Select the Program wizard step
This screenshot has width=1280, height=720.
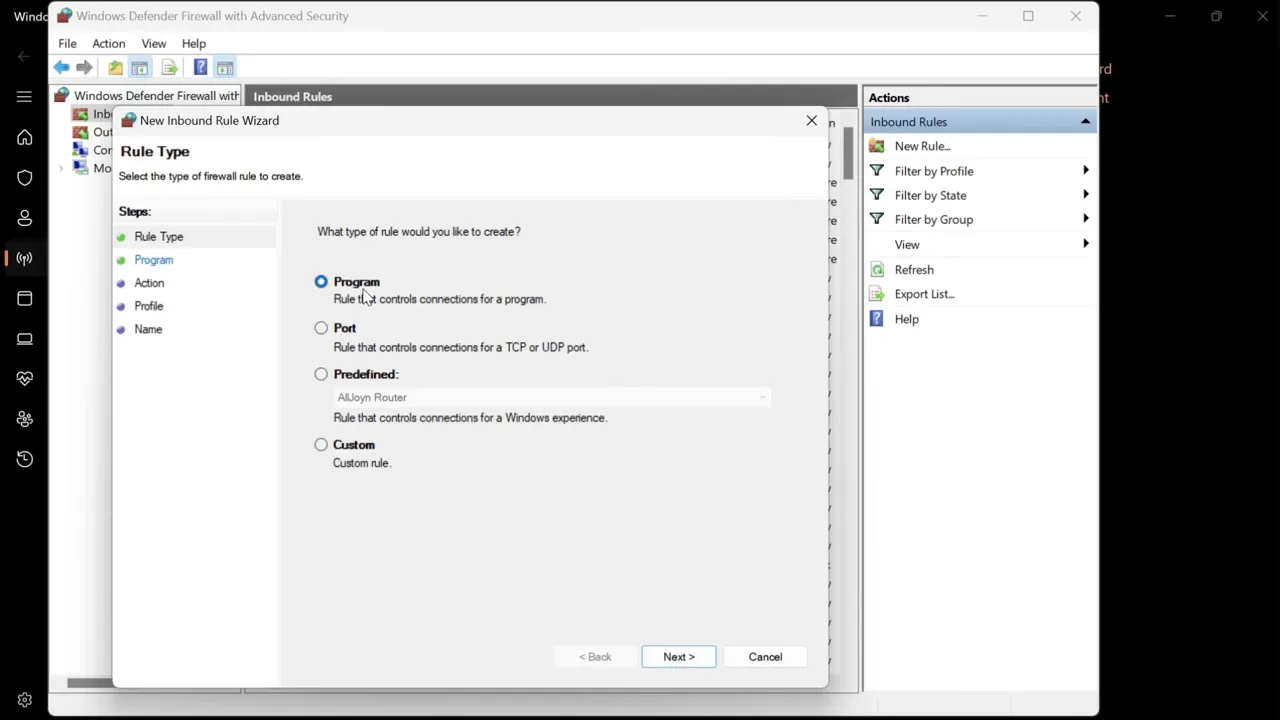point(154,260)
